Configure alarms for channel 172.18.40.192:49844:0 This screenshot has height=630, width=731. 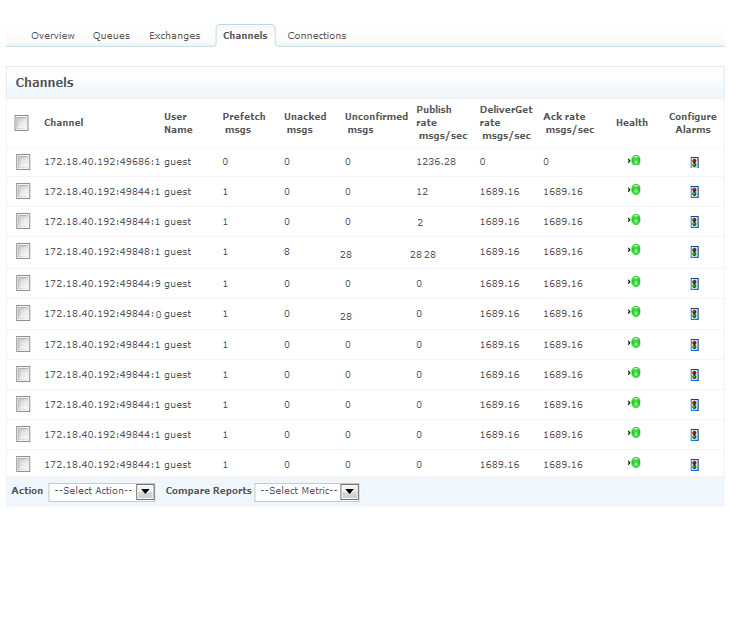(694, 314)
